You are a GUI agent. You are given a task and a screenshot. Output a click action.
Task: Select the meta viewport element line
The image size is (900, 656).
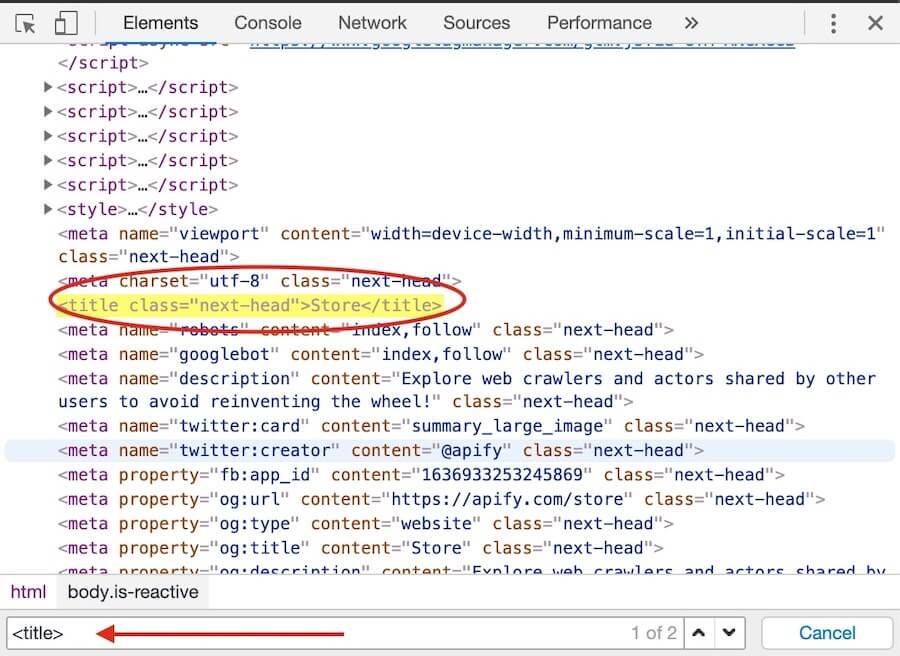pos(471,245)
